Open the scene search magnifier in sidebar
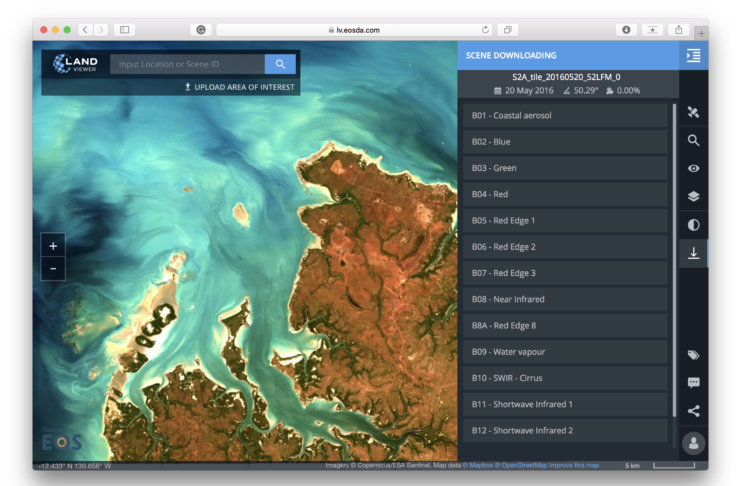 coord(693,141)
